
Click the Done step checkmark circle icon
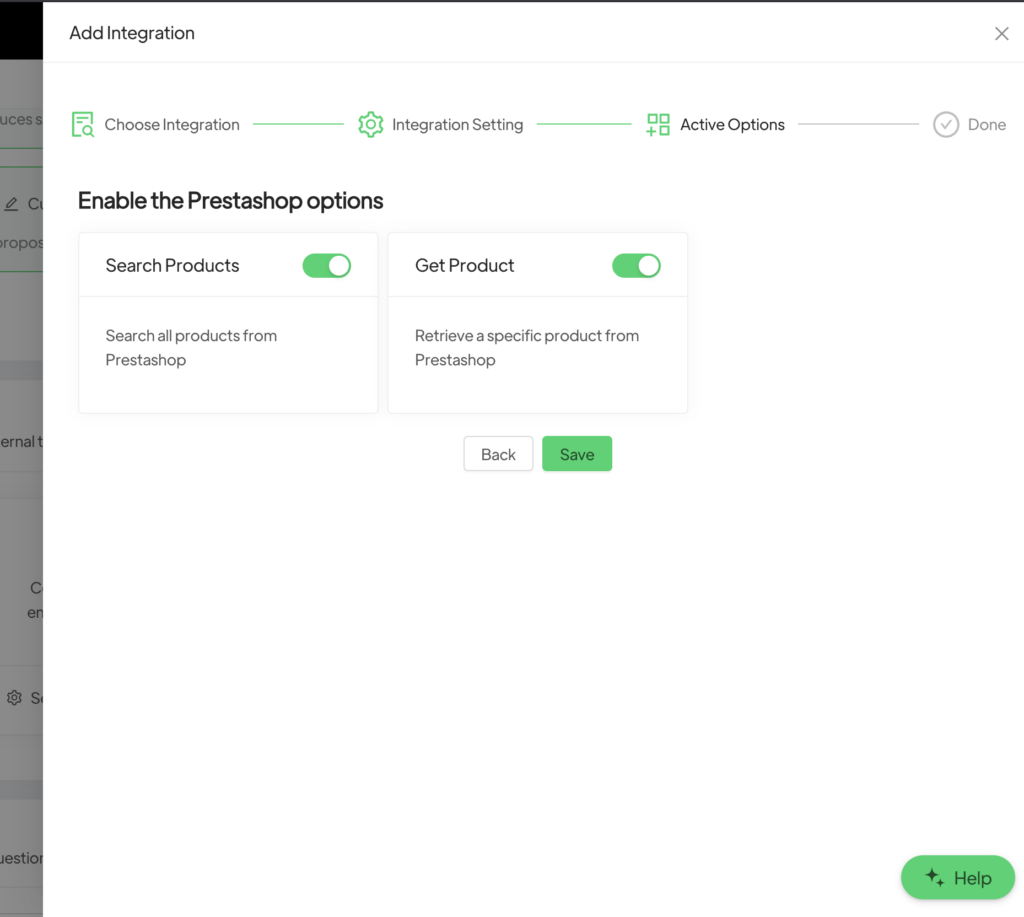click(946, 125)
